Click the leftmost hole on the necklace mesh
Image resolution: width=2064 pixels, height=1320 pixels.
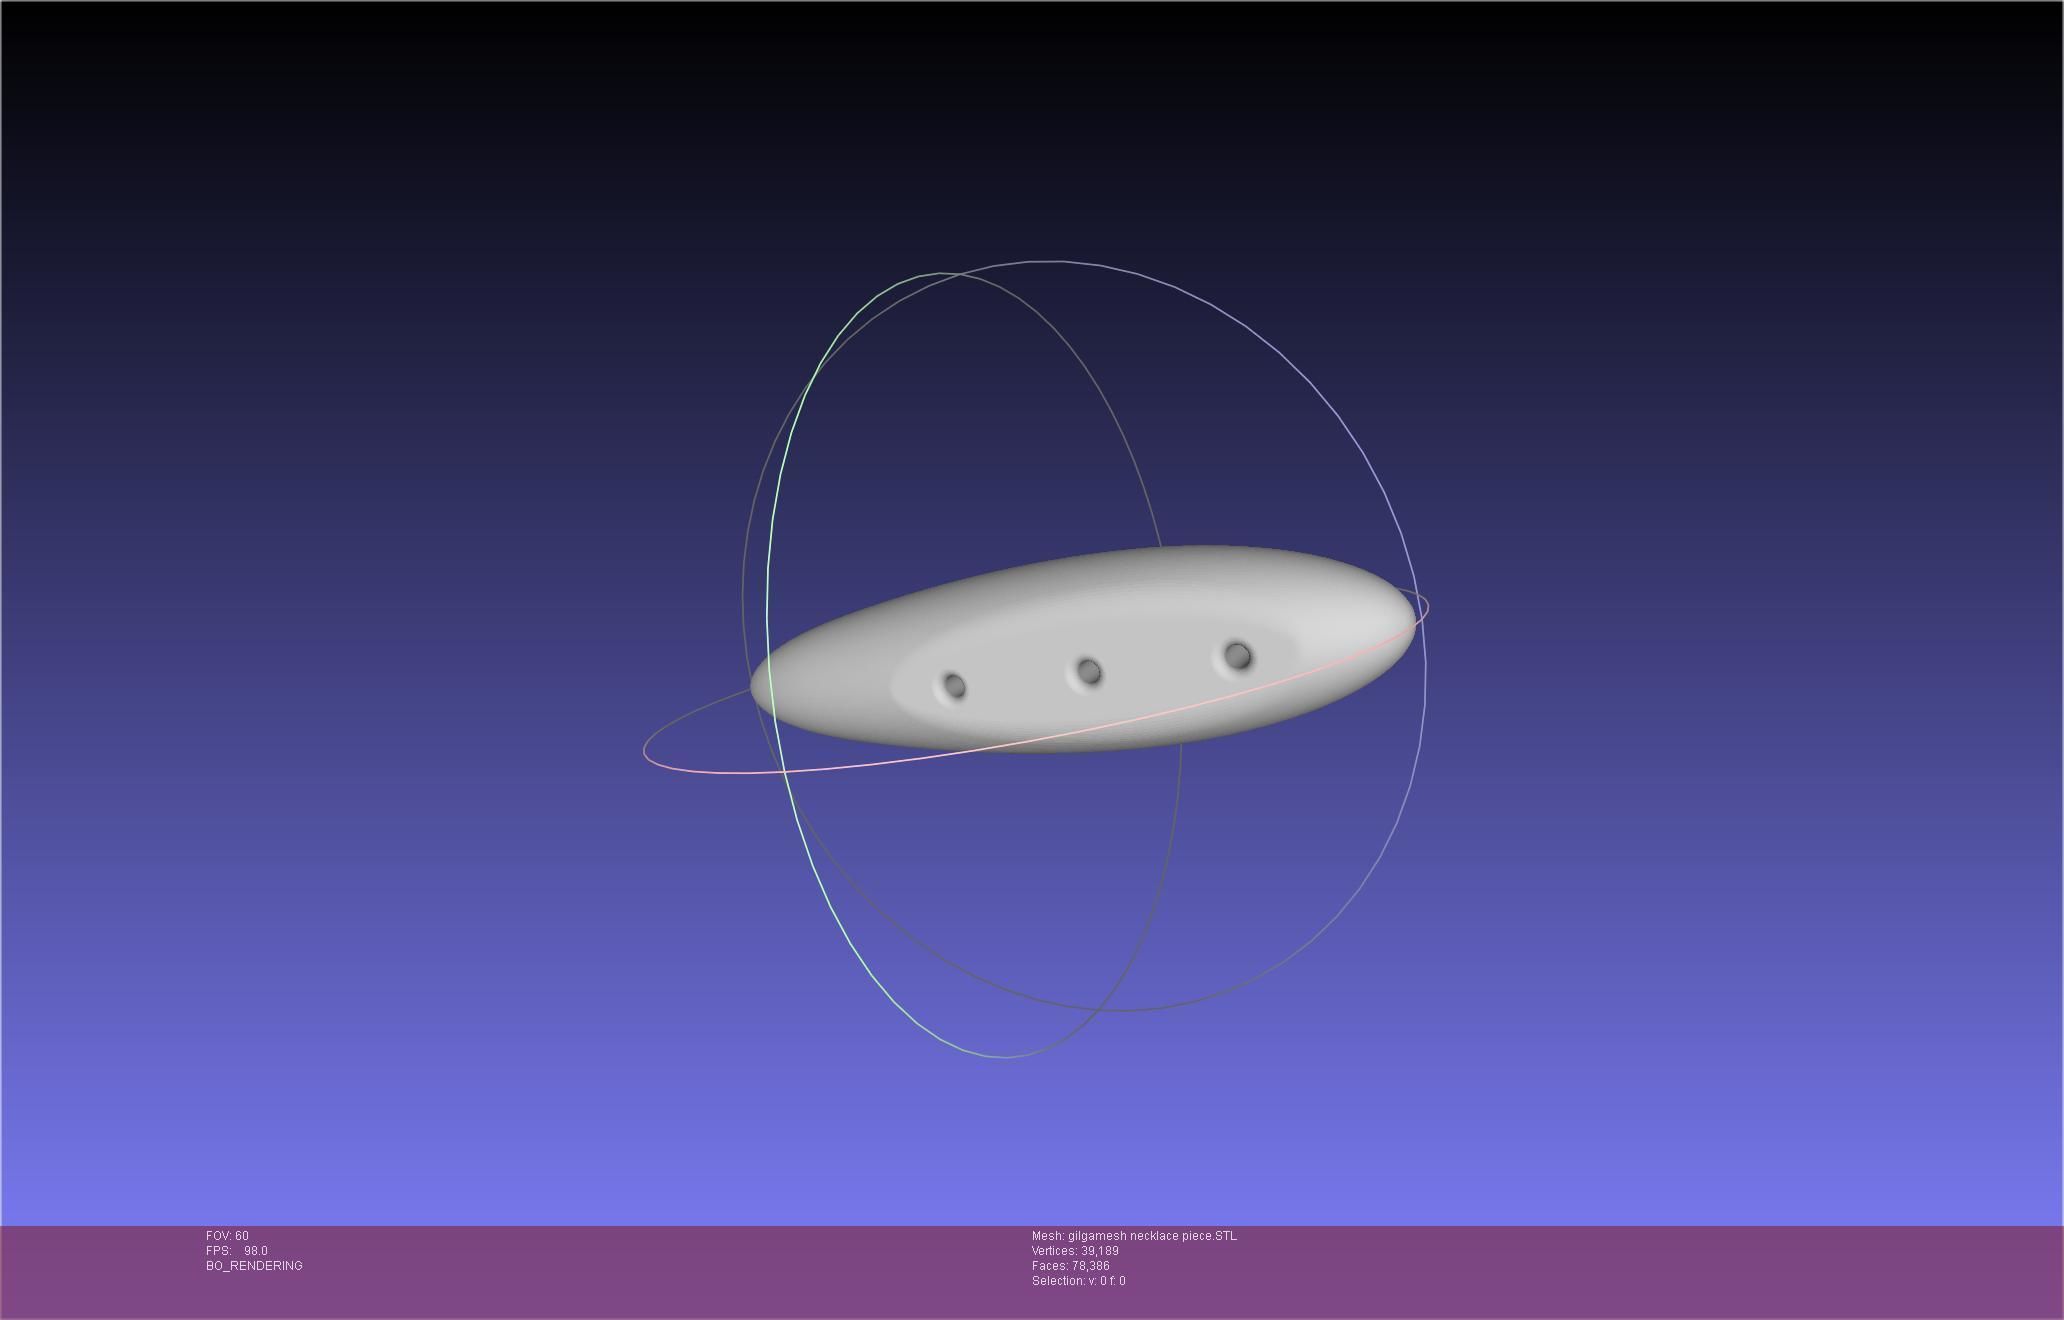[x=953, y=686]
